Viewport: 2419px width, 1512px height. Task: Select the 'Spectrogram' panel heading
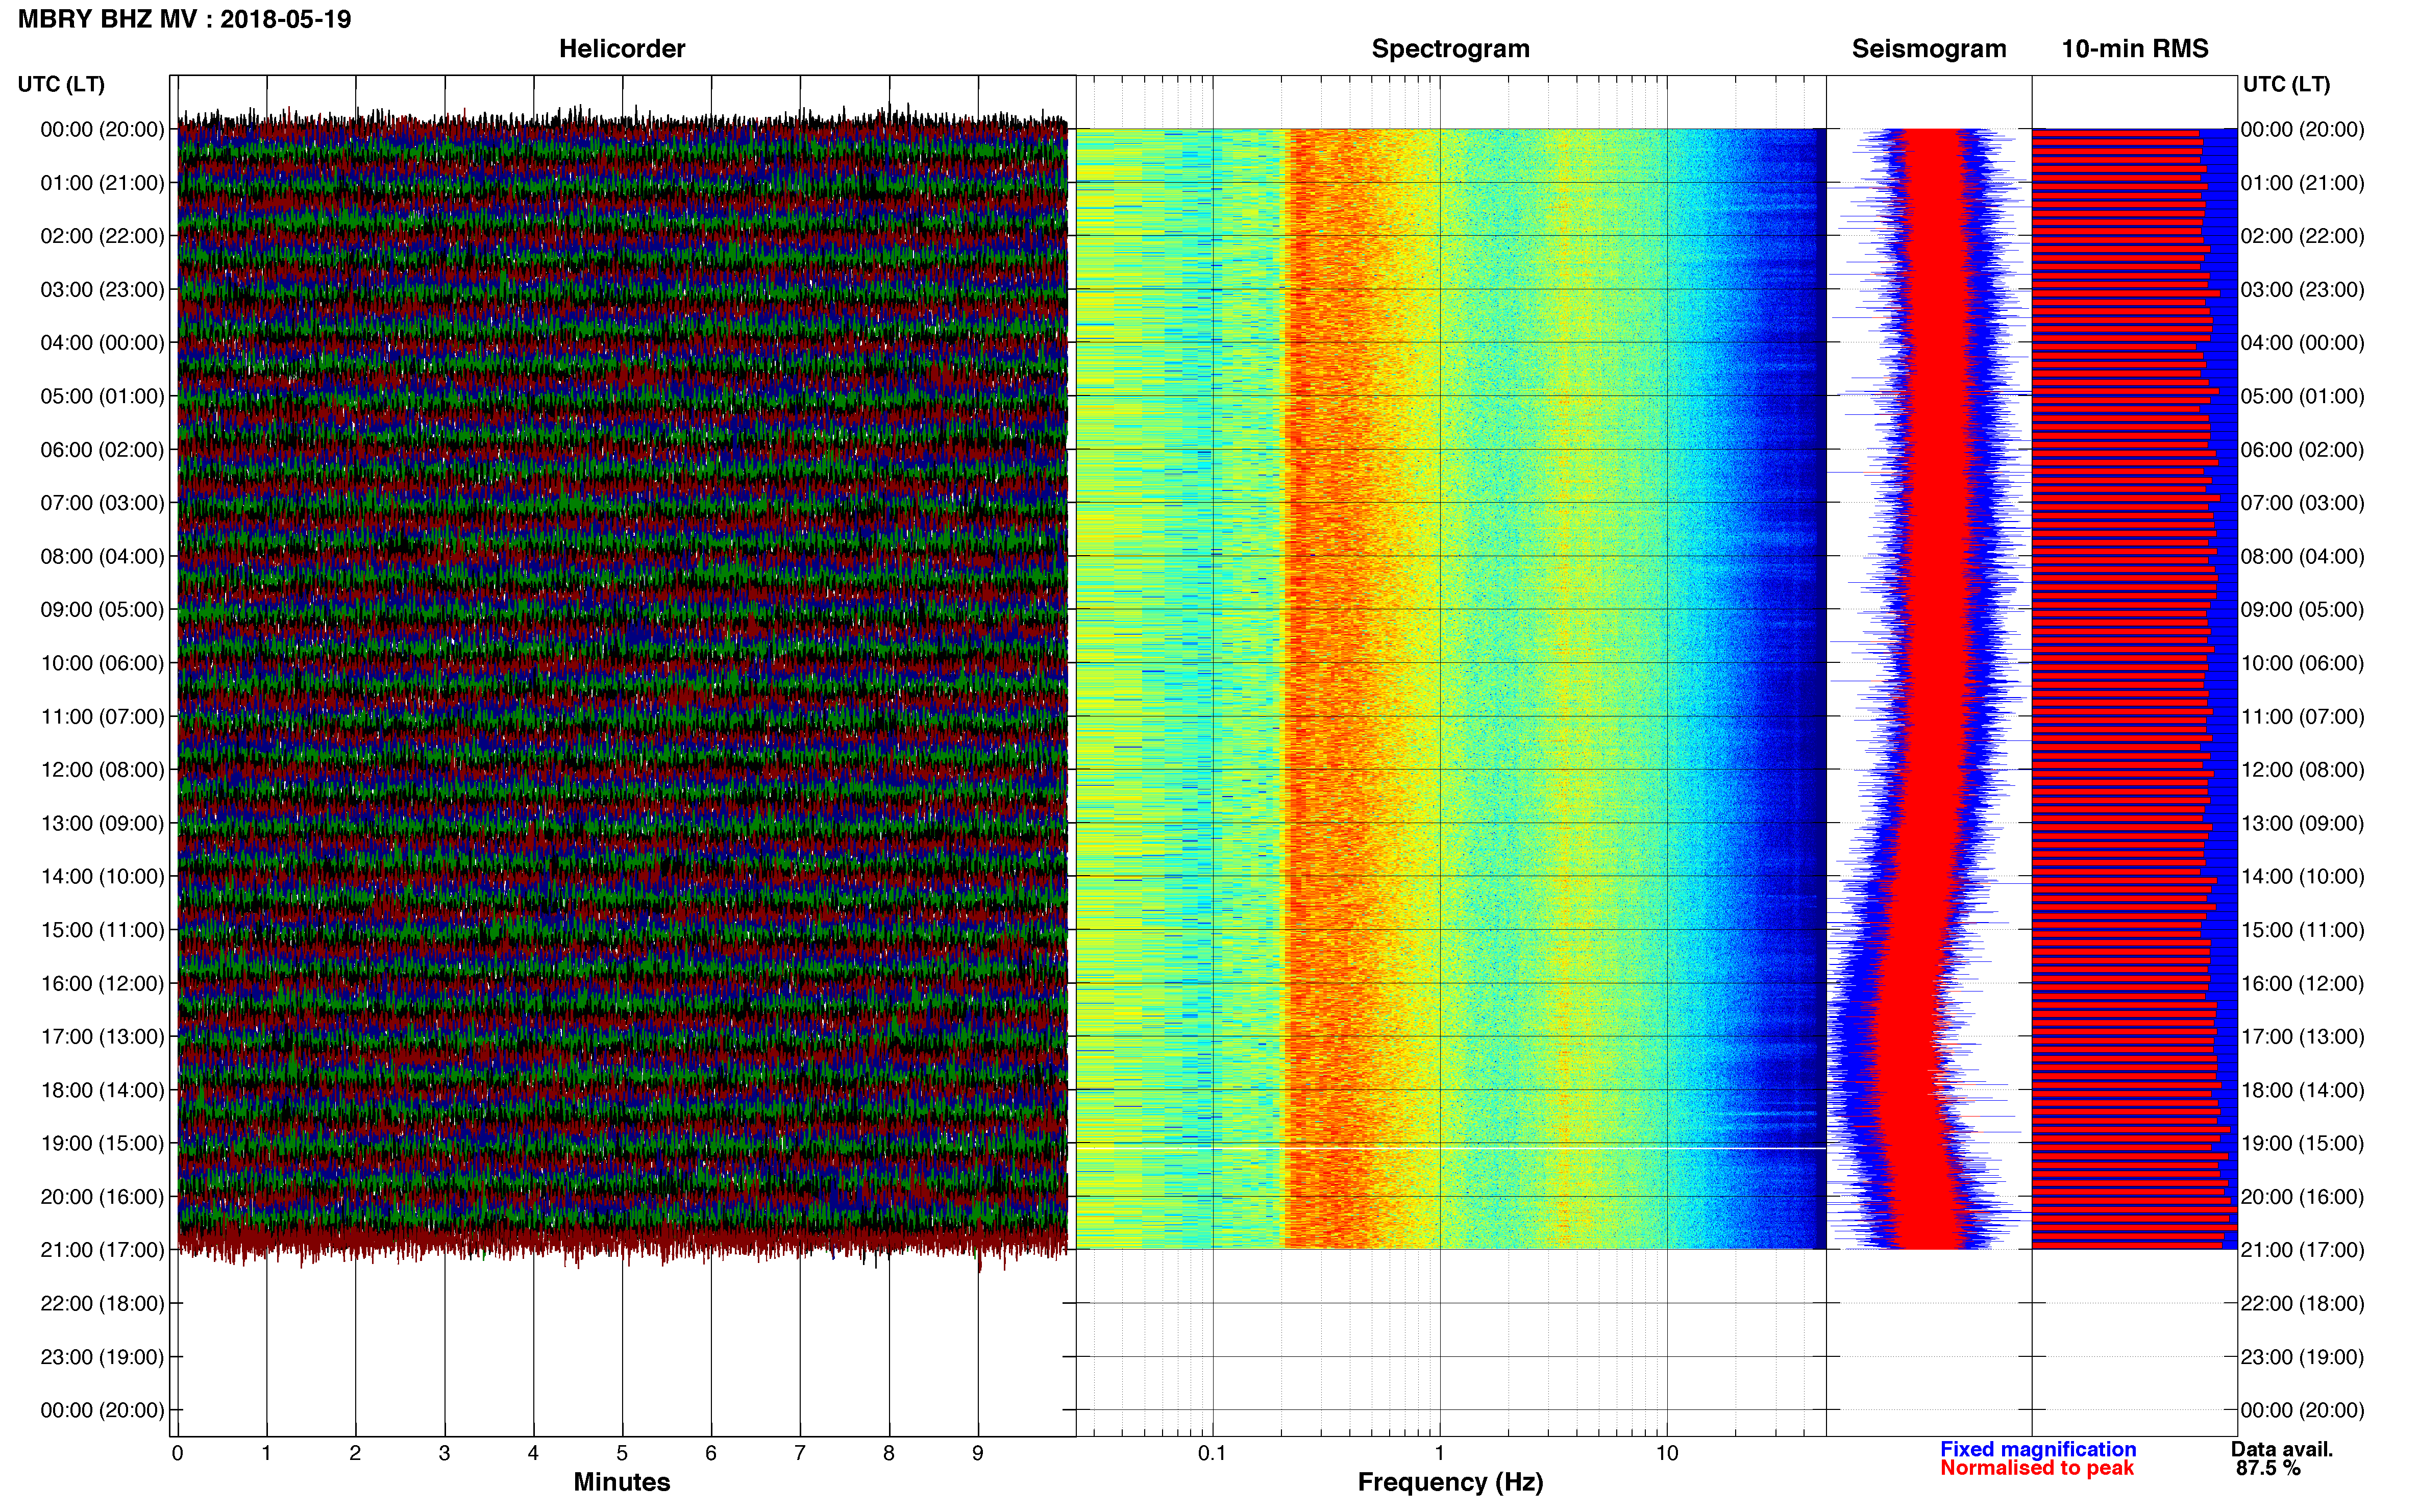coord(1450,49)
